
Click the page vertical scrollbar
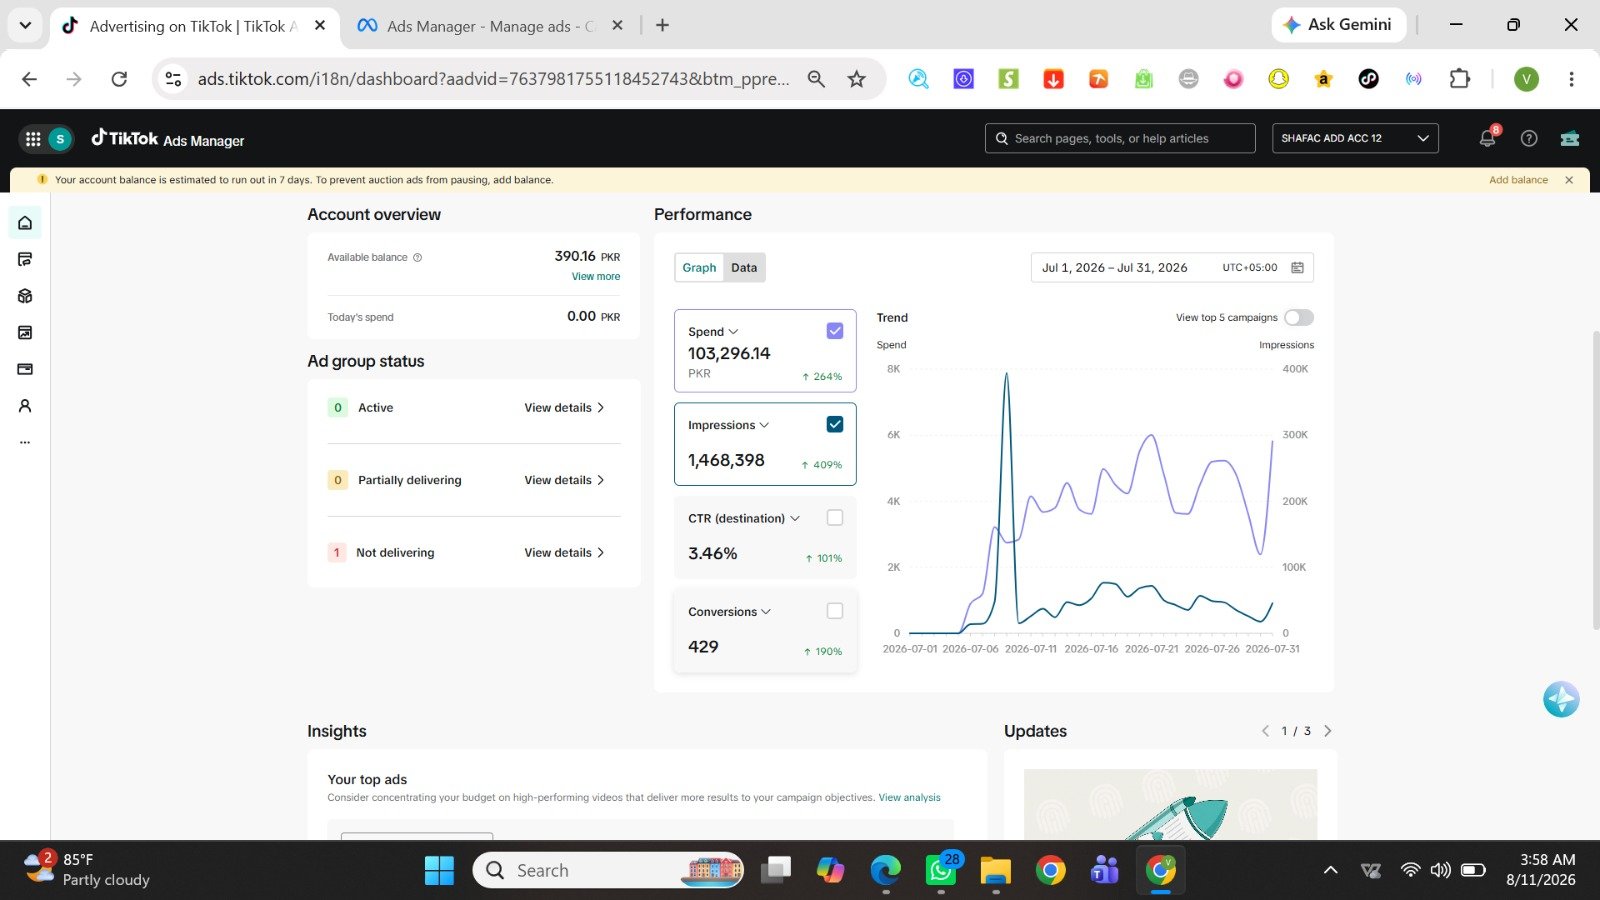point(1595,480)
